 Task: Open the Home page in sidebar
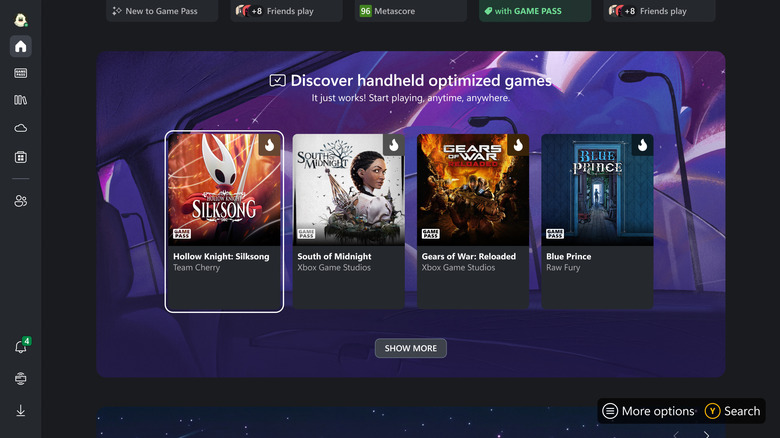coord(21,46)
